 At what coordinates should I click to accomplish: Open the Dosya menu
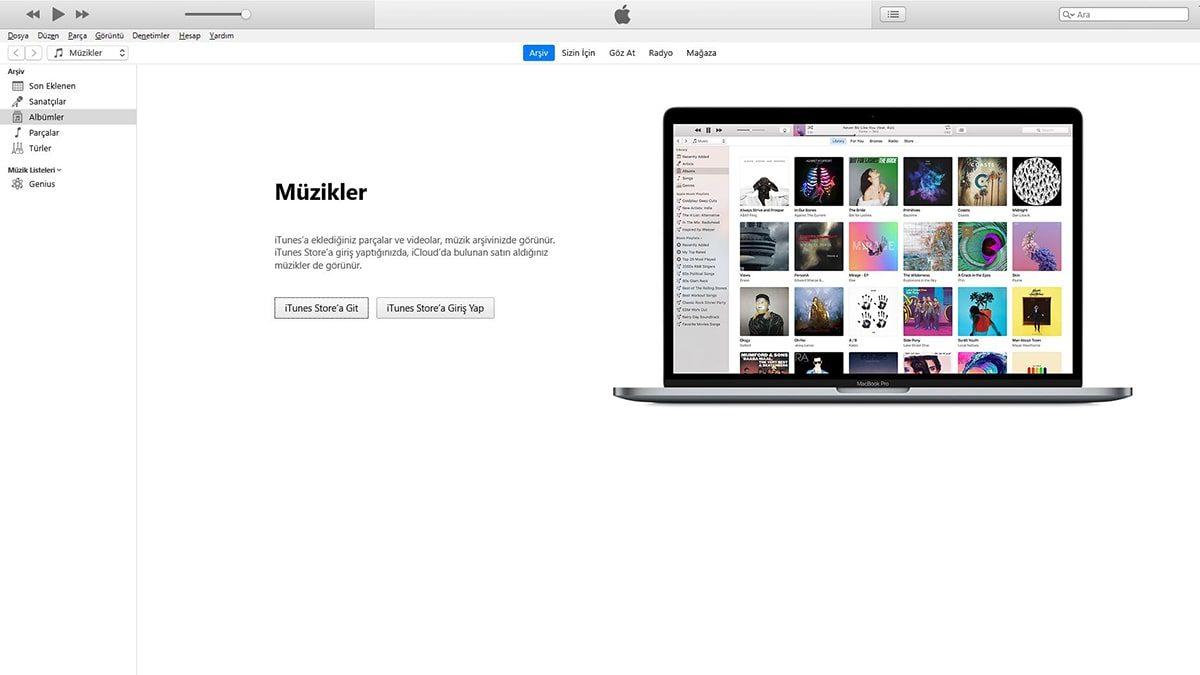tap(18, 36)
